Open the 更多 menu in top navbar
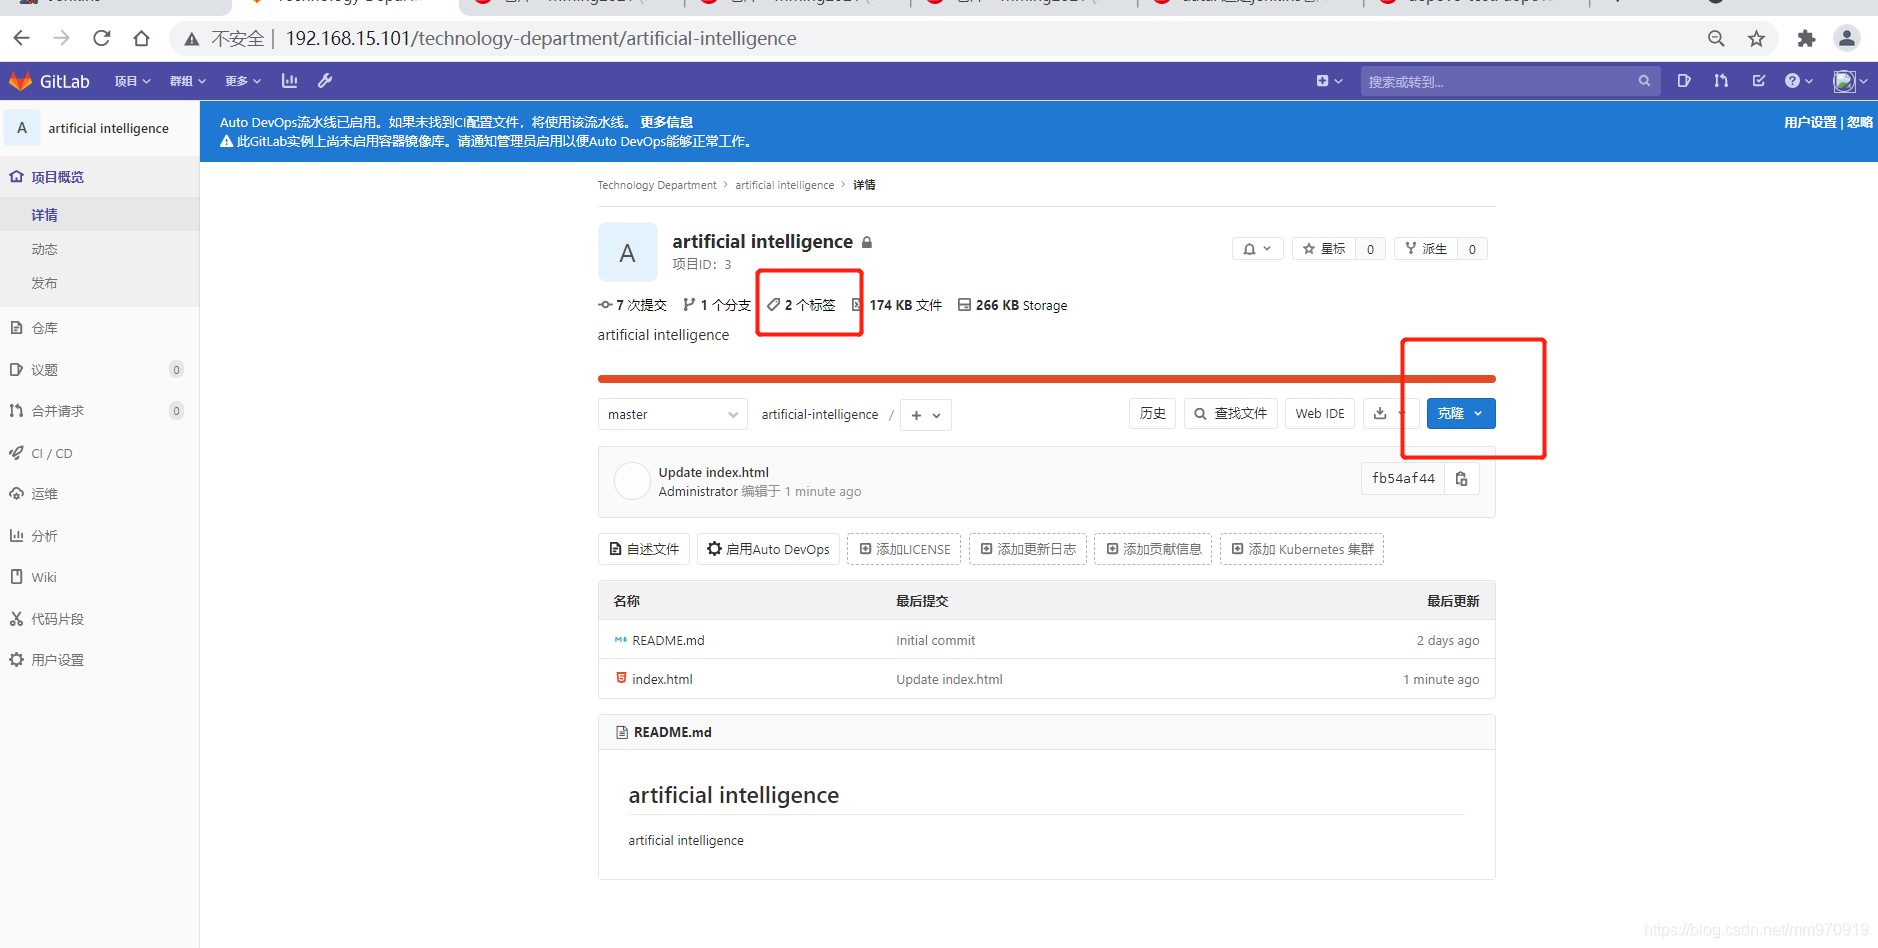The height and width of the screenshot is (948, 1878). pos(242,81)
